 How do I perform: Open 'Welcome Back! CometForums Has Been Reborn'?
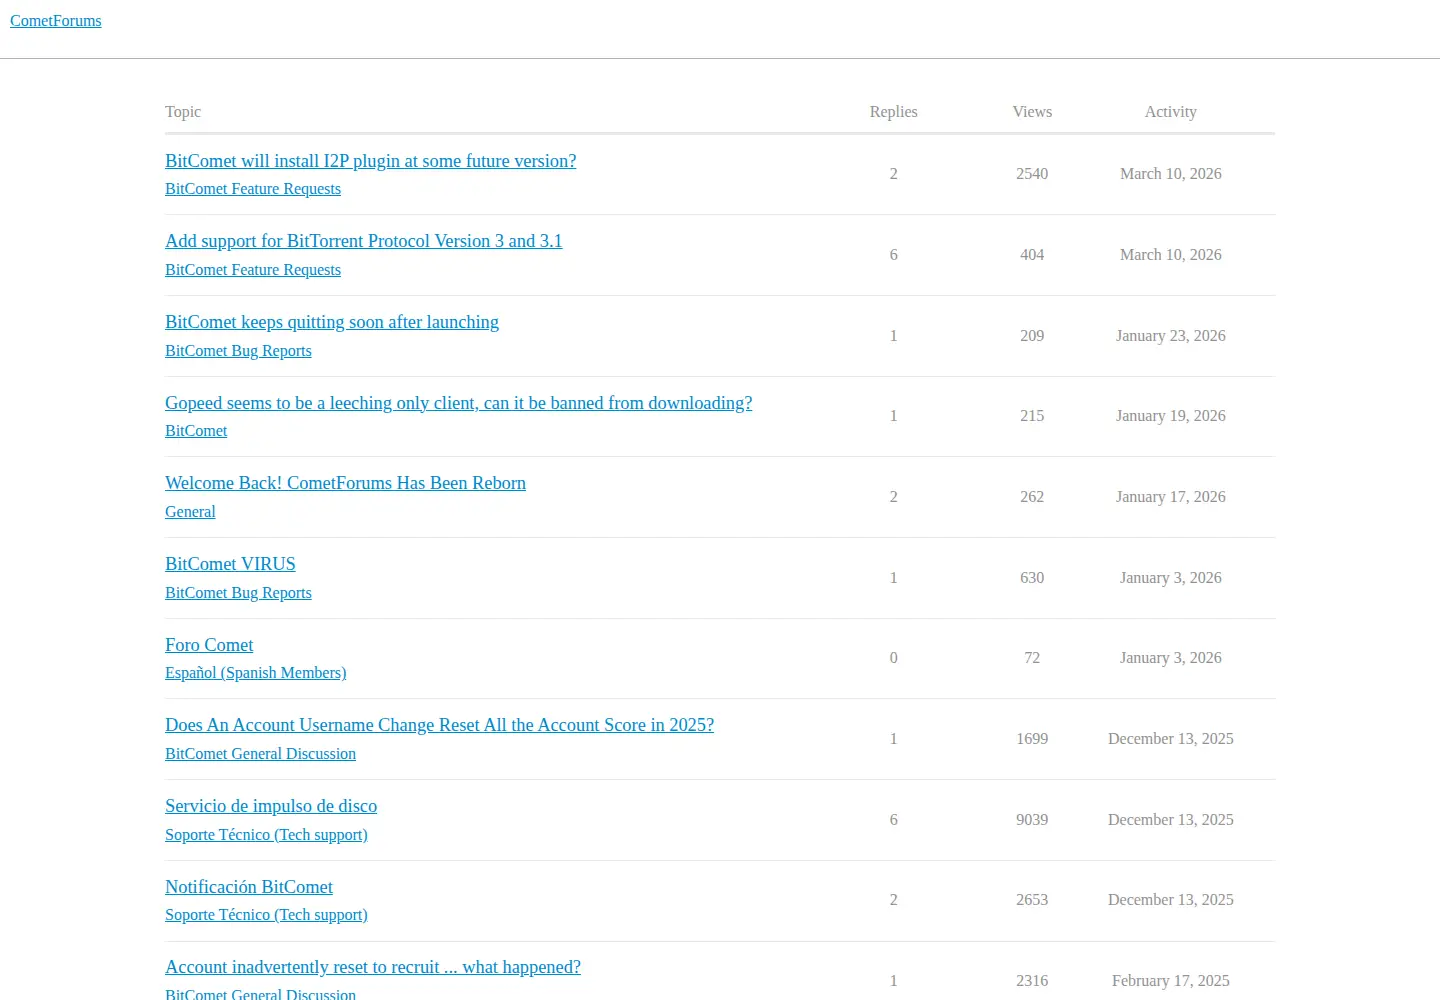[x=345, y=483]
